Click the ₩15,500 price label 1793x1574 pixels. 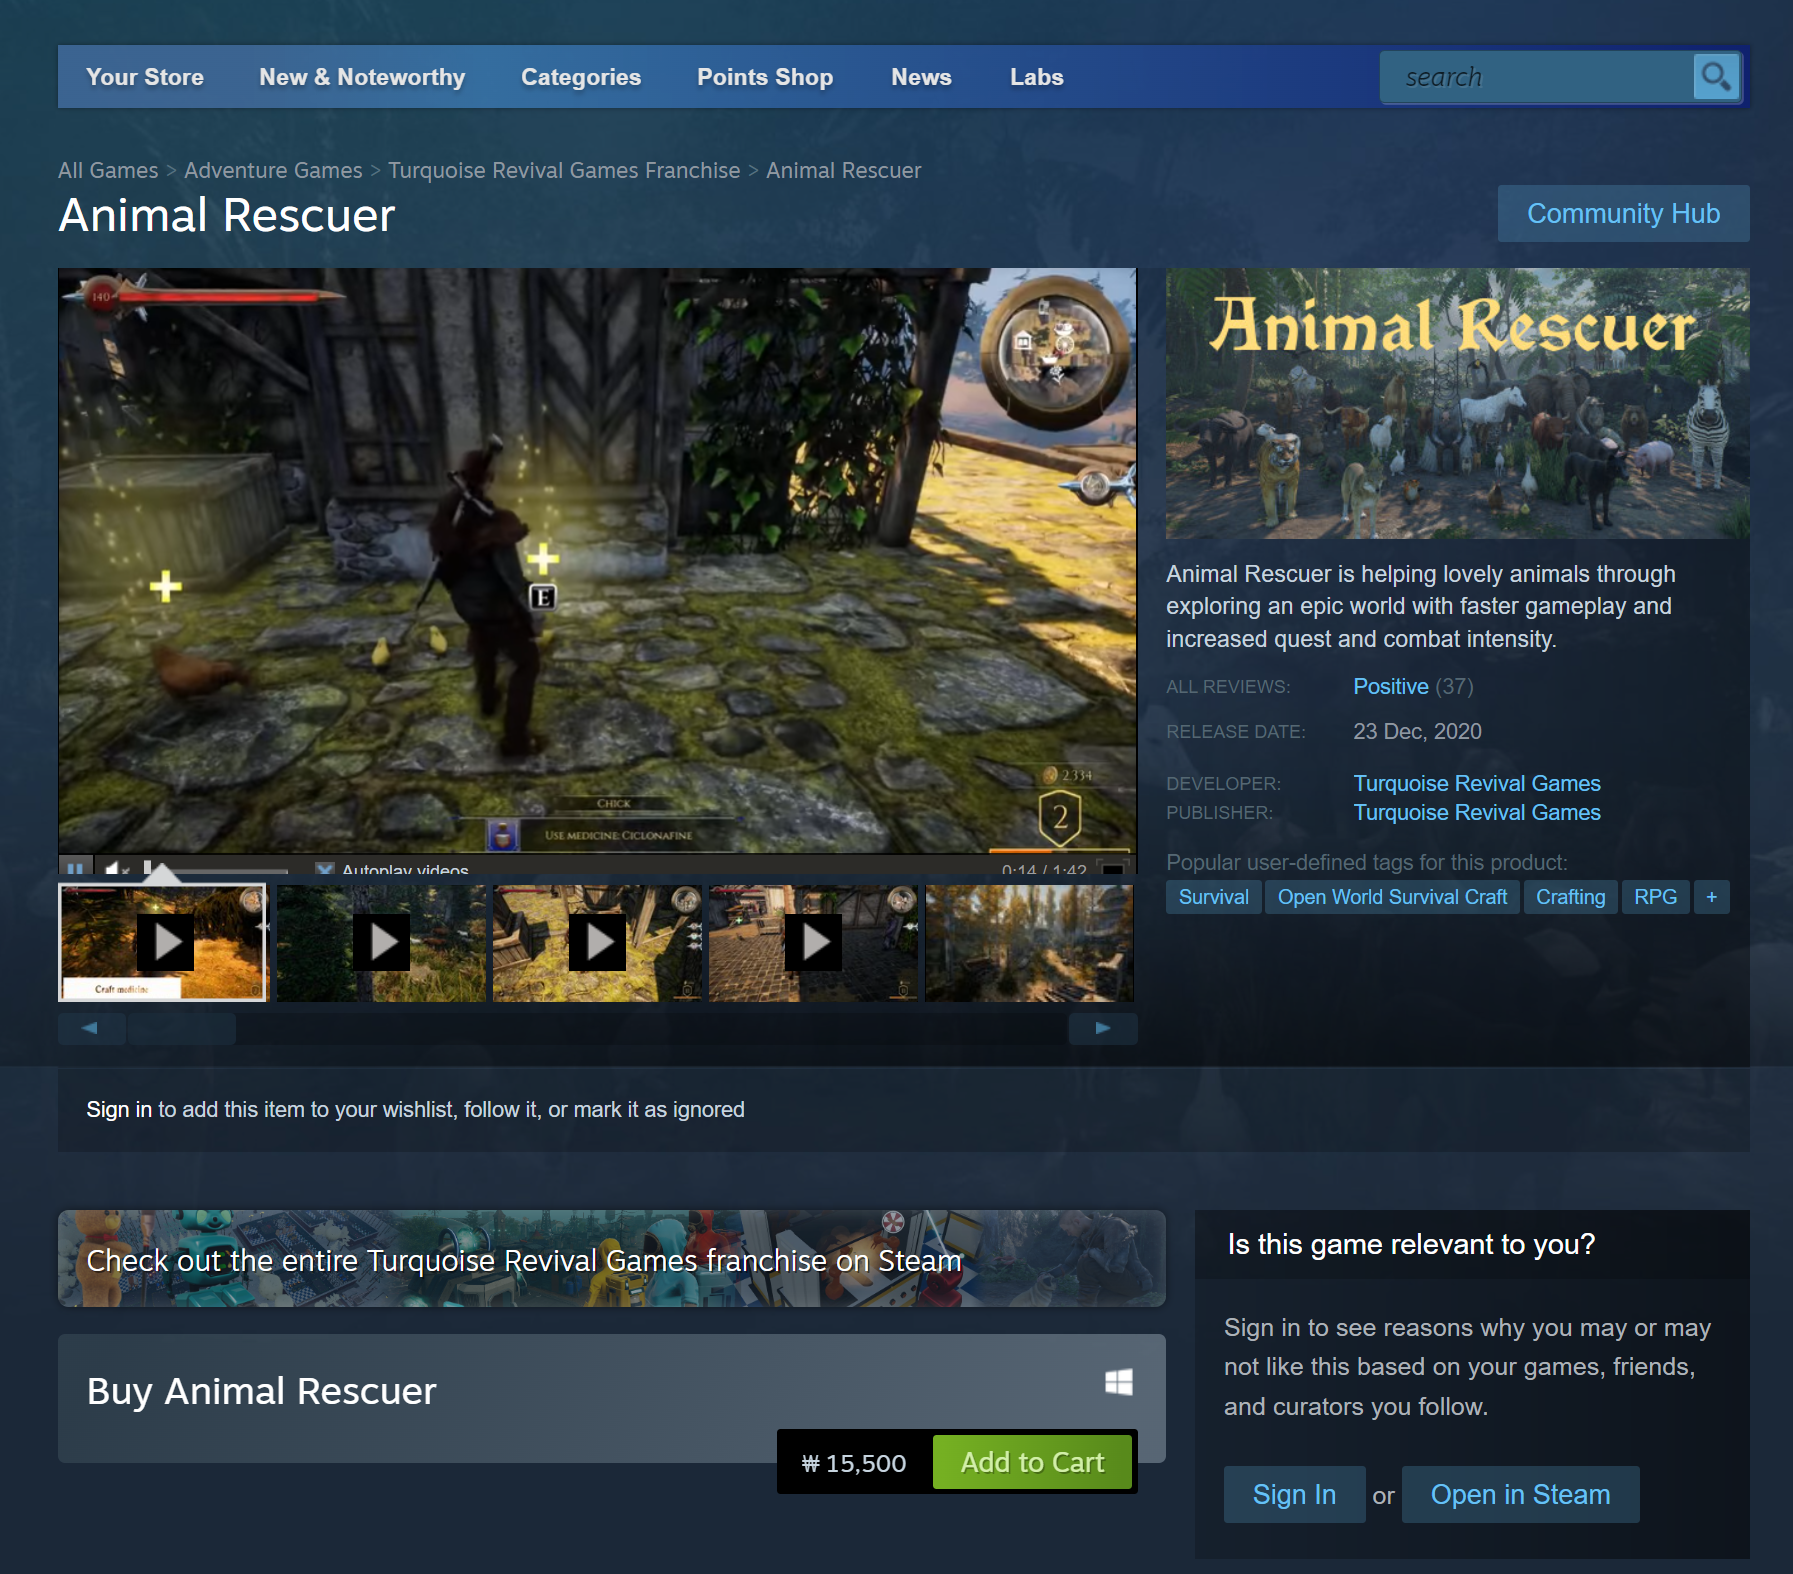pyautogui.click(x=854, y=1463)
